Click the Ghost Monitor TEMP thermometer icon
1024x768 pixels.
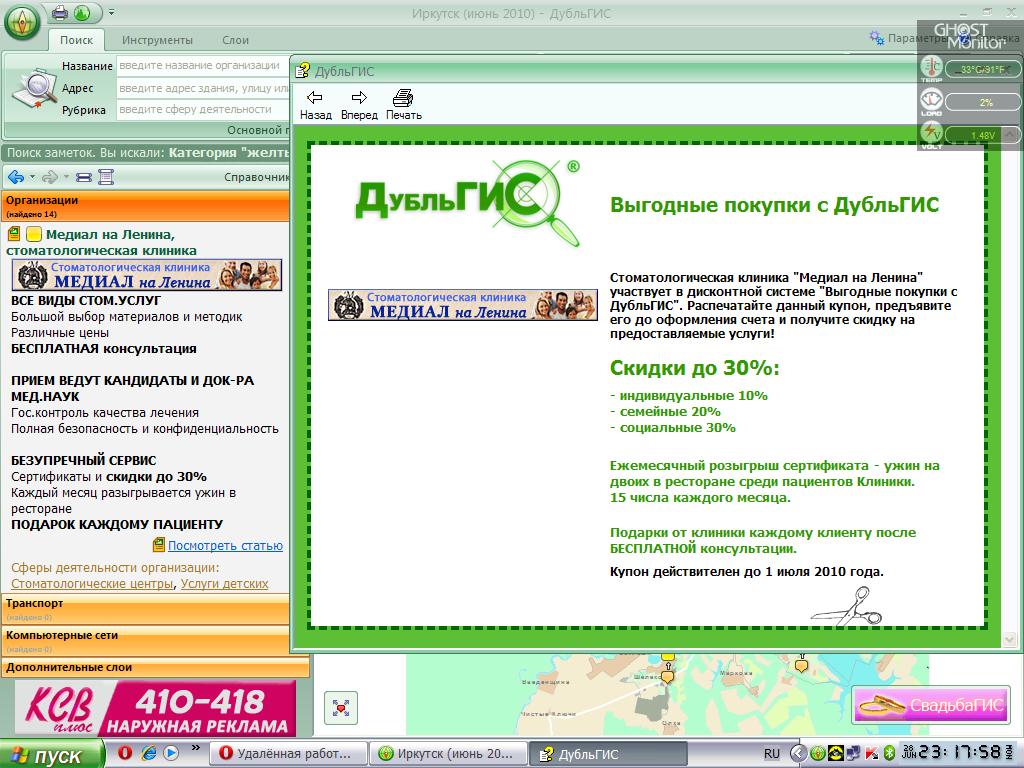(931, 68)
